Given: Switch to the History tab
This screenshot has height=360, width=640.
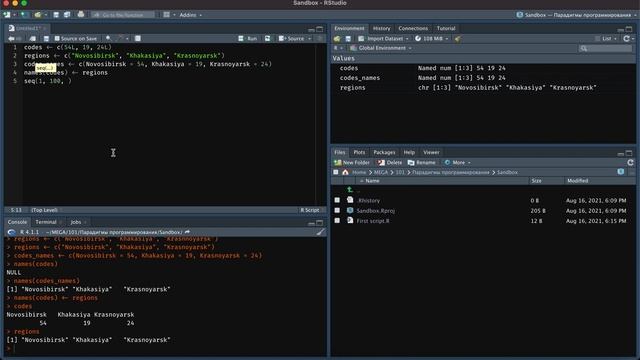Looking at the screenshot, I should click(381, 28).
